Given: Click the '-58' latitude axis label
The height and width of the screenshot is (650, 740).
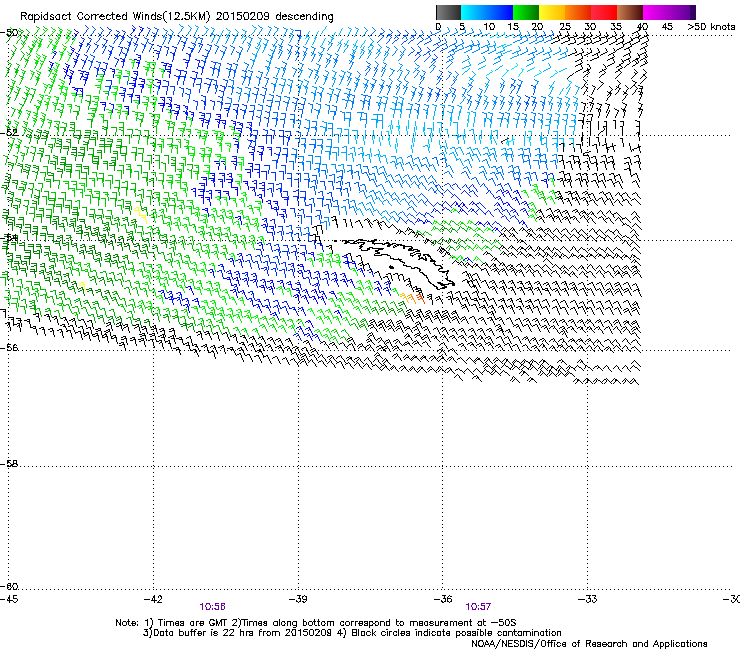Looking at the screenshot, I should [x=9, y=464].
